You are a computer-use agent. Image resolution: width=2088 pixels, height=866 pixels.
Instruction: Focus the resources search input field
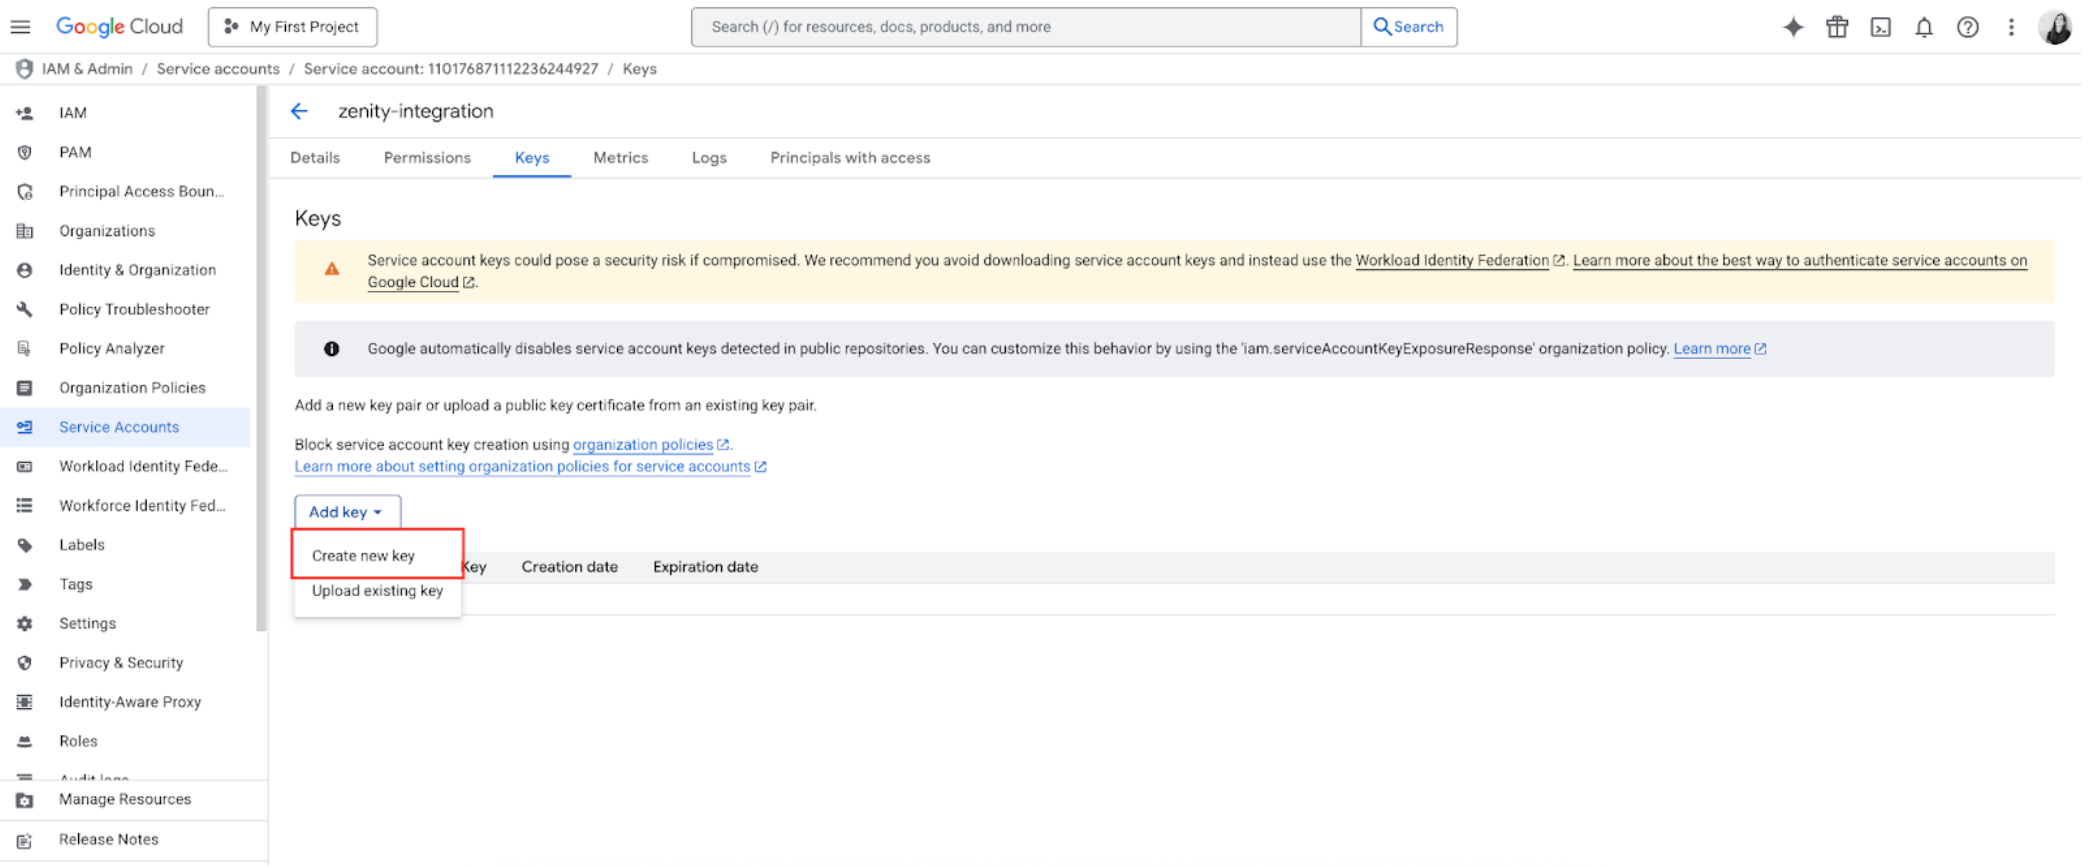[1025, 27]
